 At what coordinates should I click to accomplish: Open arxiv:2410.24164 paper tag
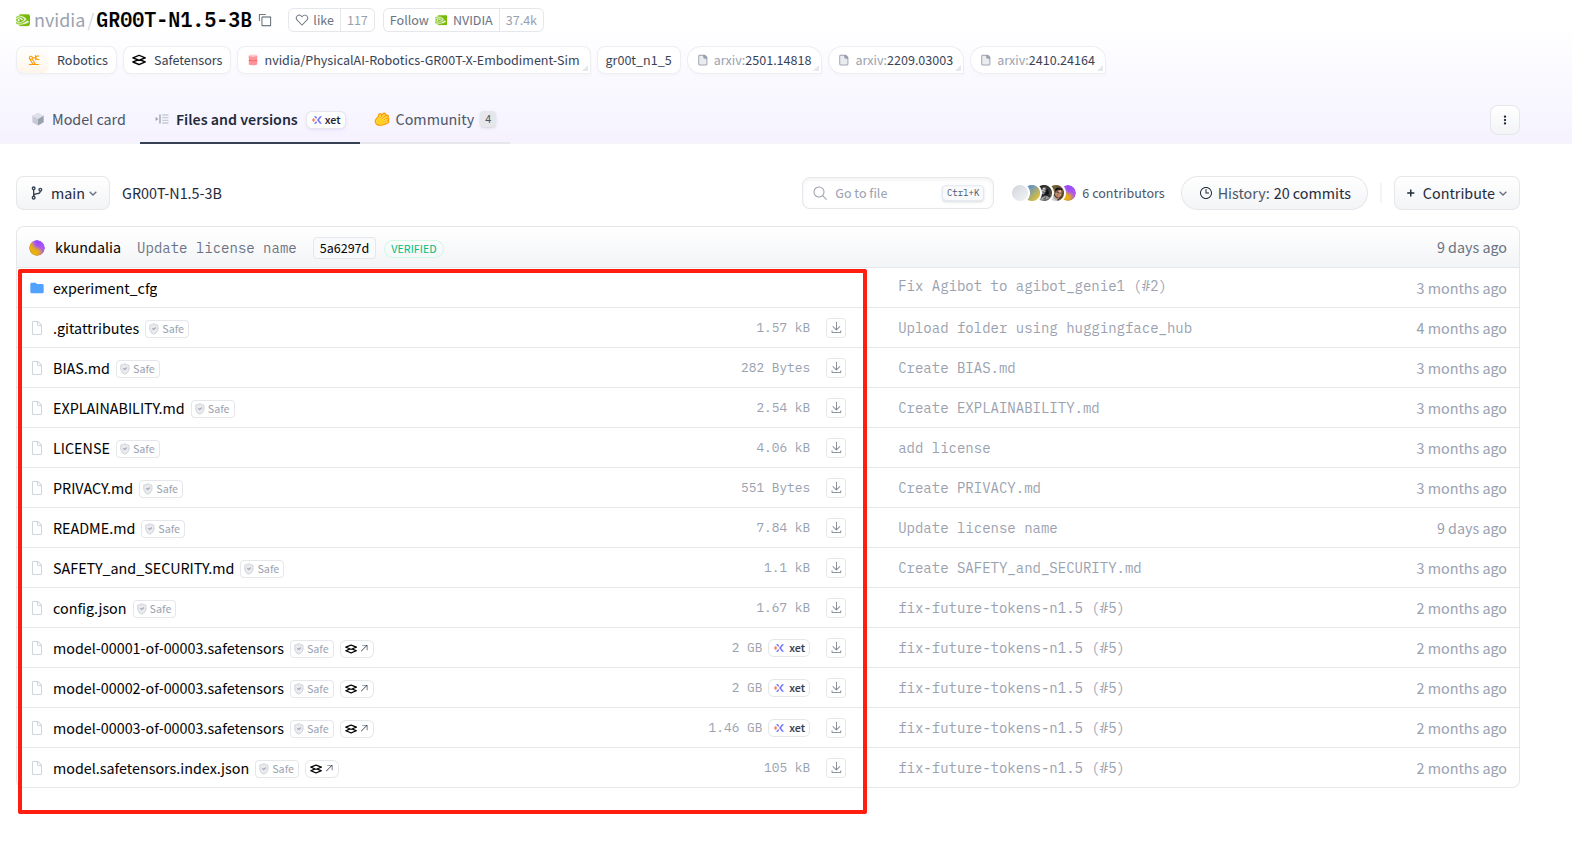click(x=1037, y=60)
